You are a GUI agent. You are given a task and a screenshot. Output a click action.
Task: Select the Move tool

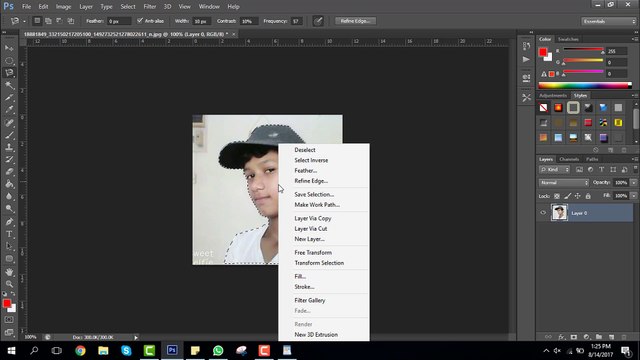[9, 48]
